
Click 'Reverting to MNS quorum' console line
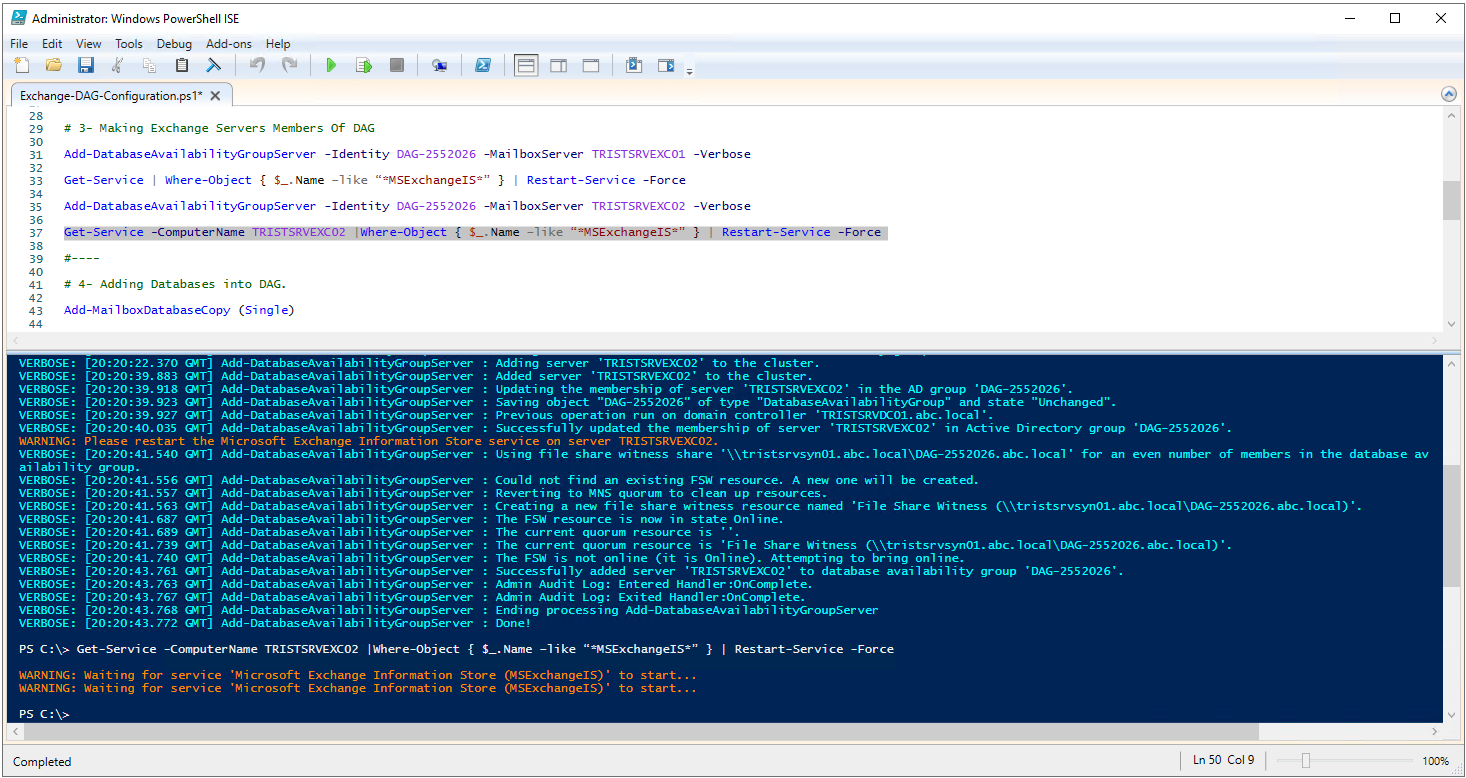(x=423, y=493)
